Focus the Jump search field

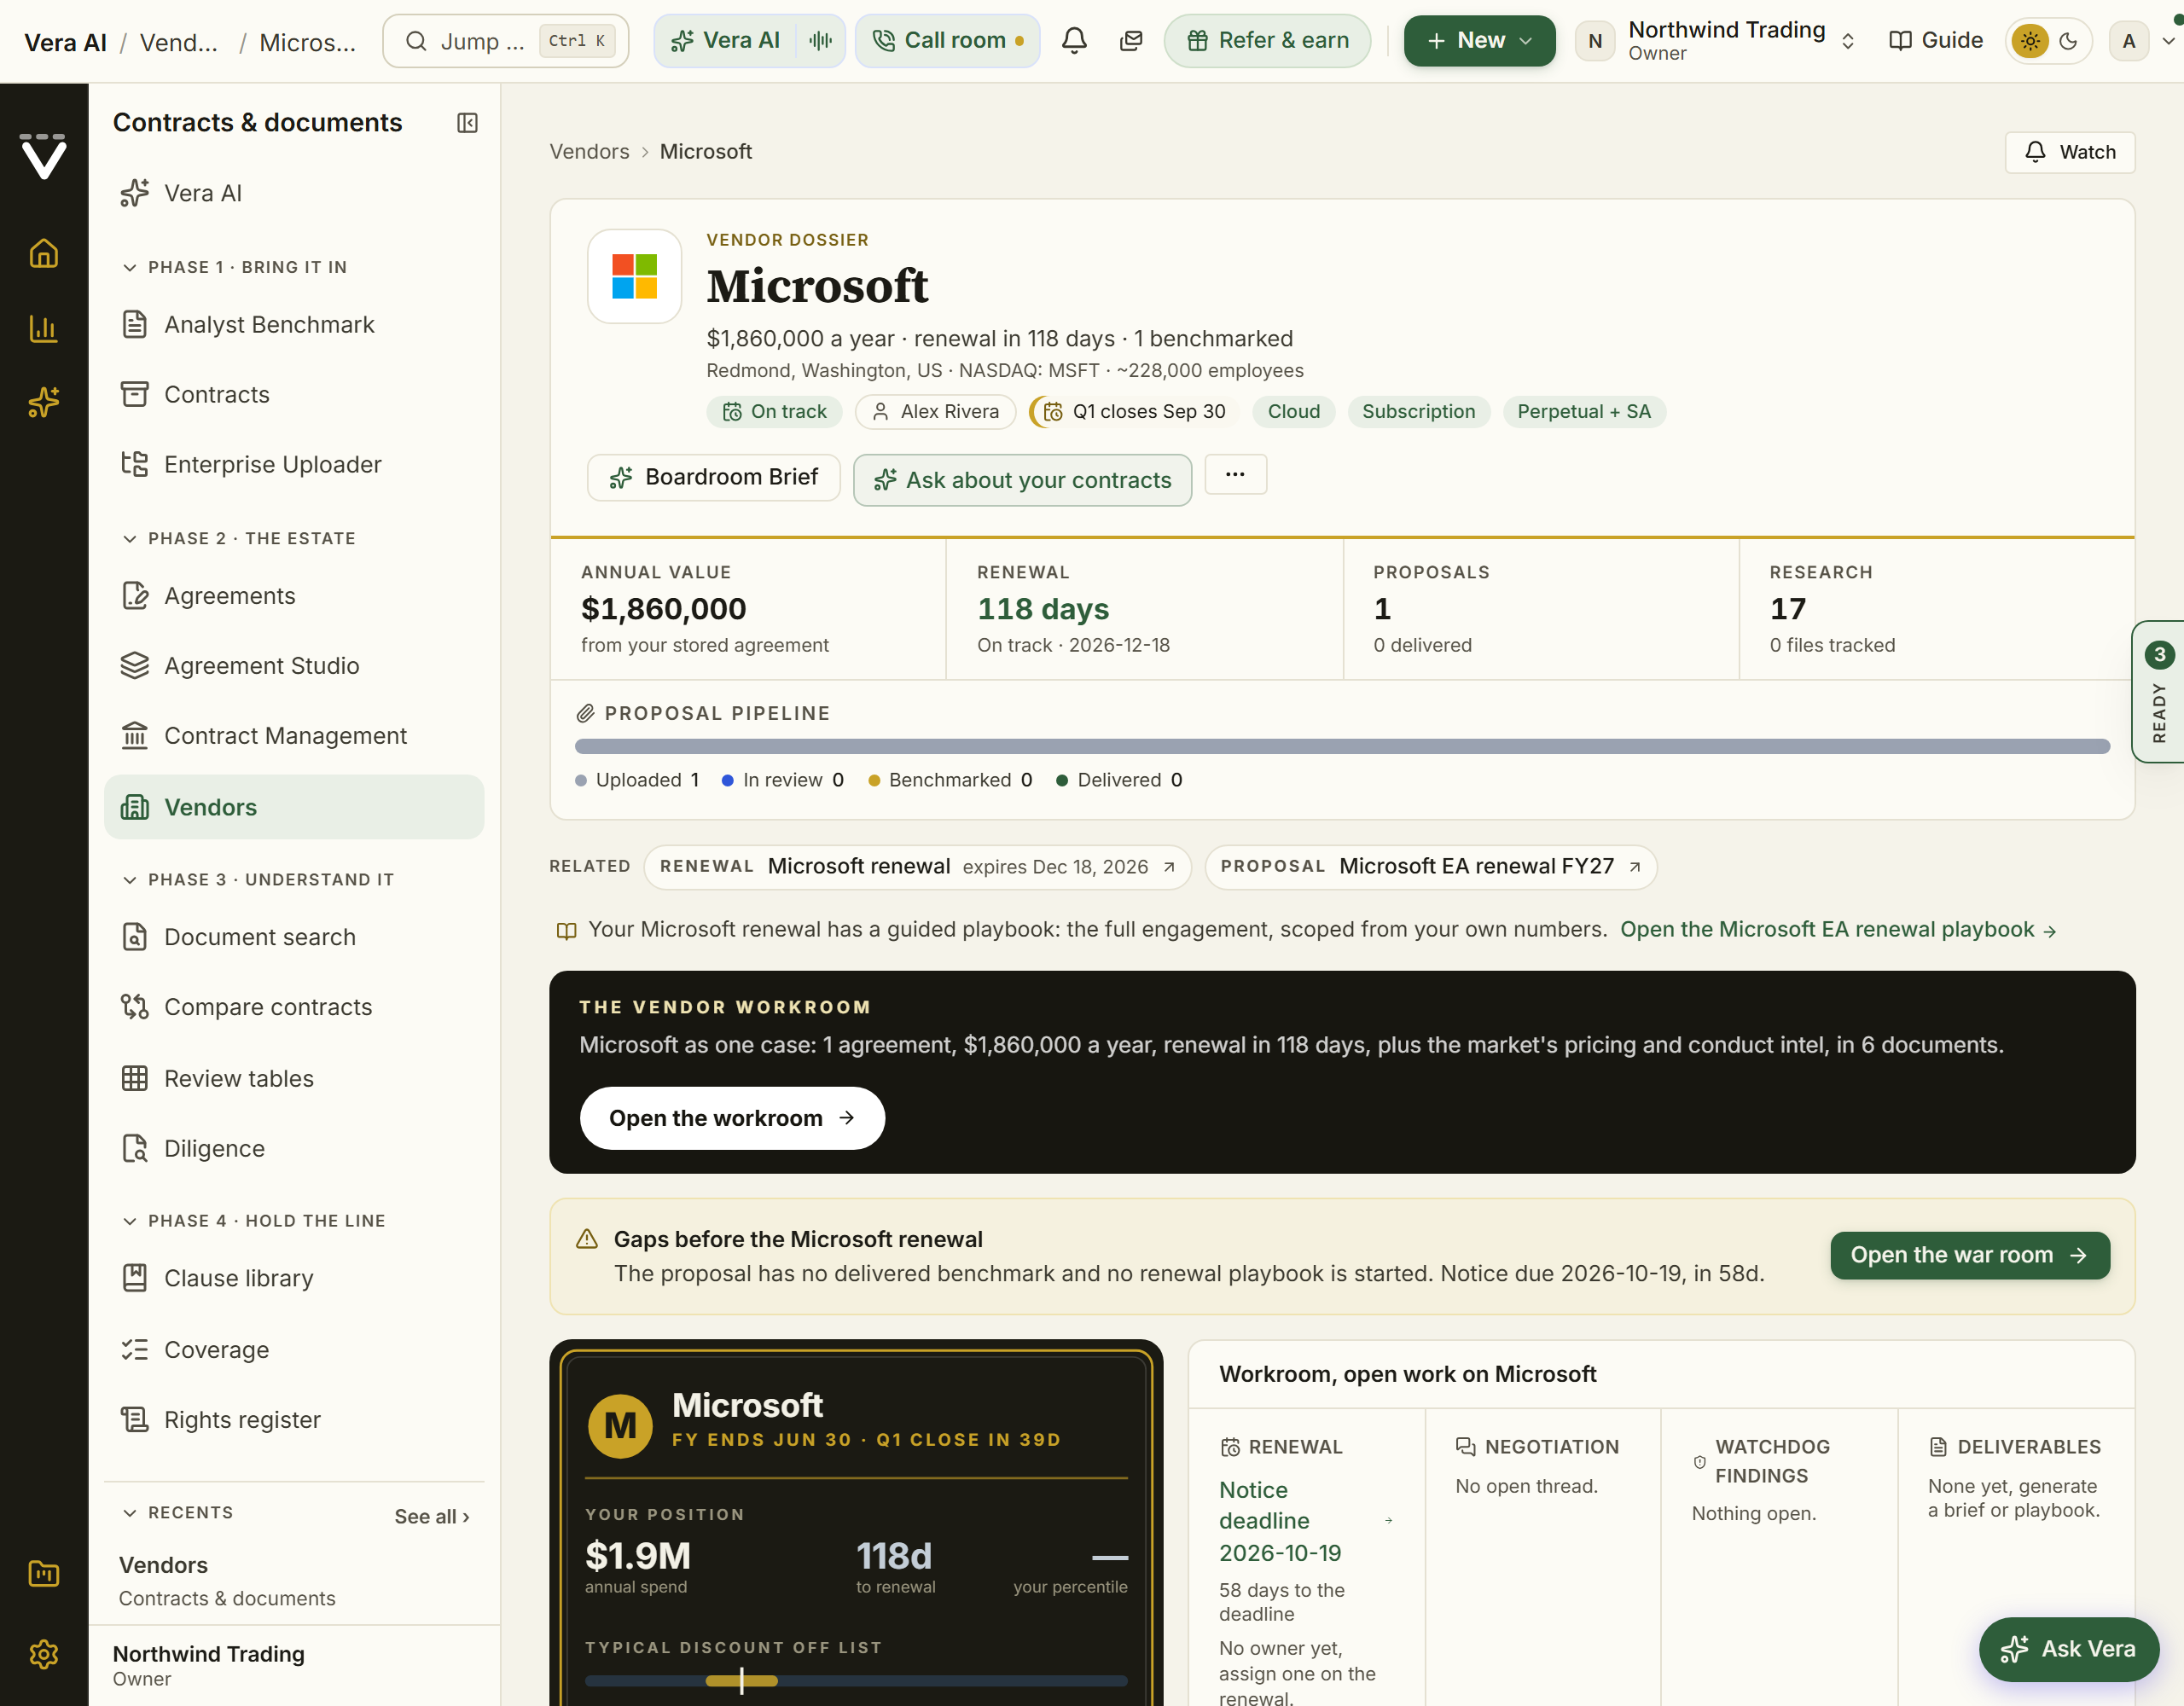pos(505,41)
